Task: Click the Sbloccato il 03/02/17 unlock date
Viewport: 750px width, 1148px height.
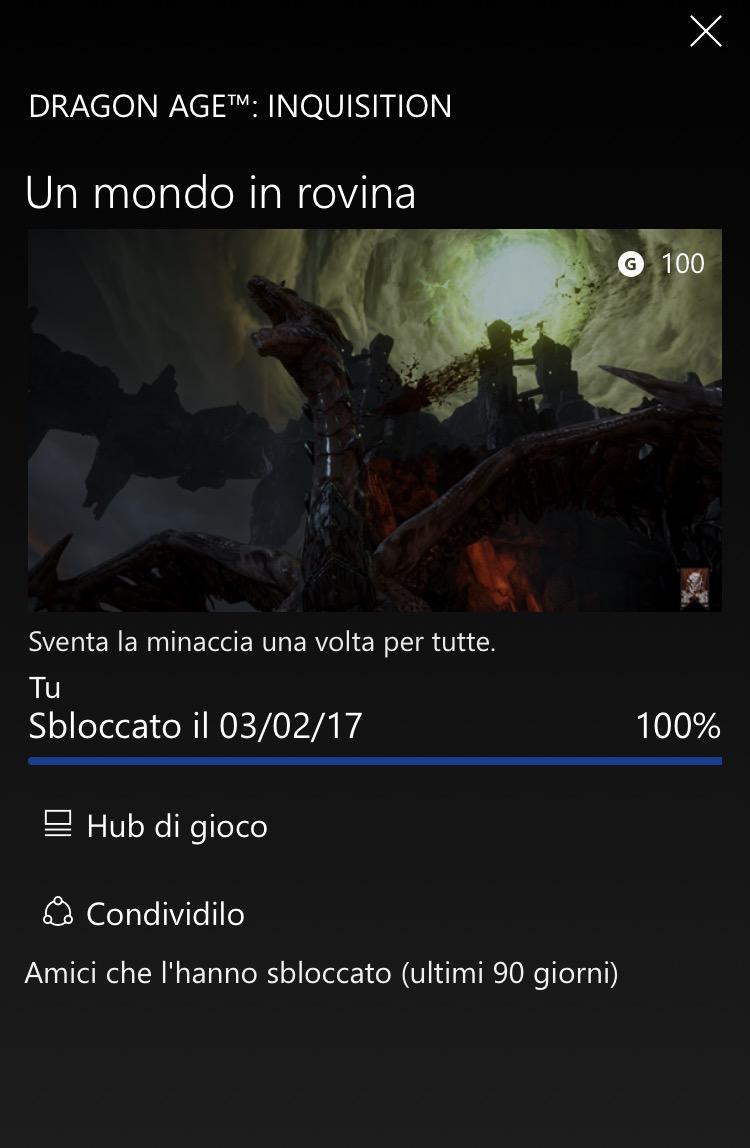Action: click(x=196, y=726)
